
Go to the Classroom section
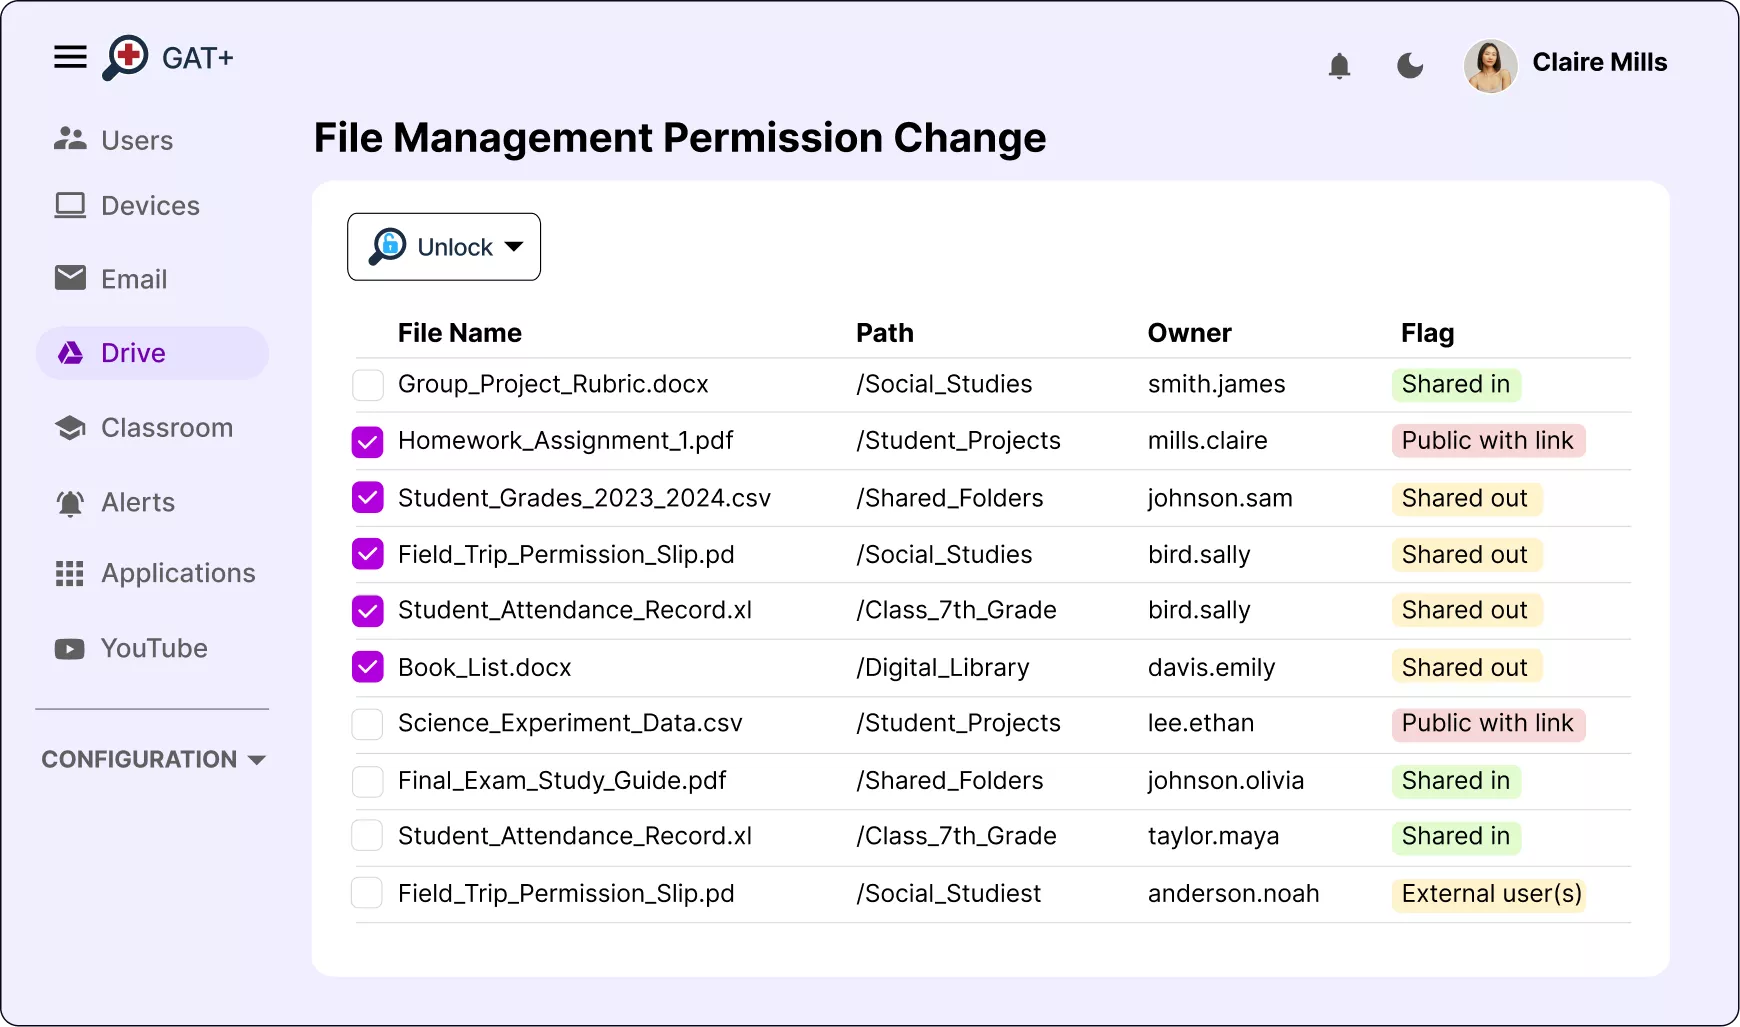(x=166, y=428)
